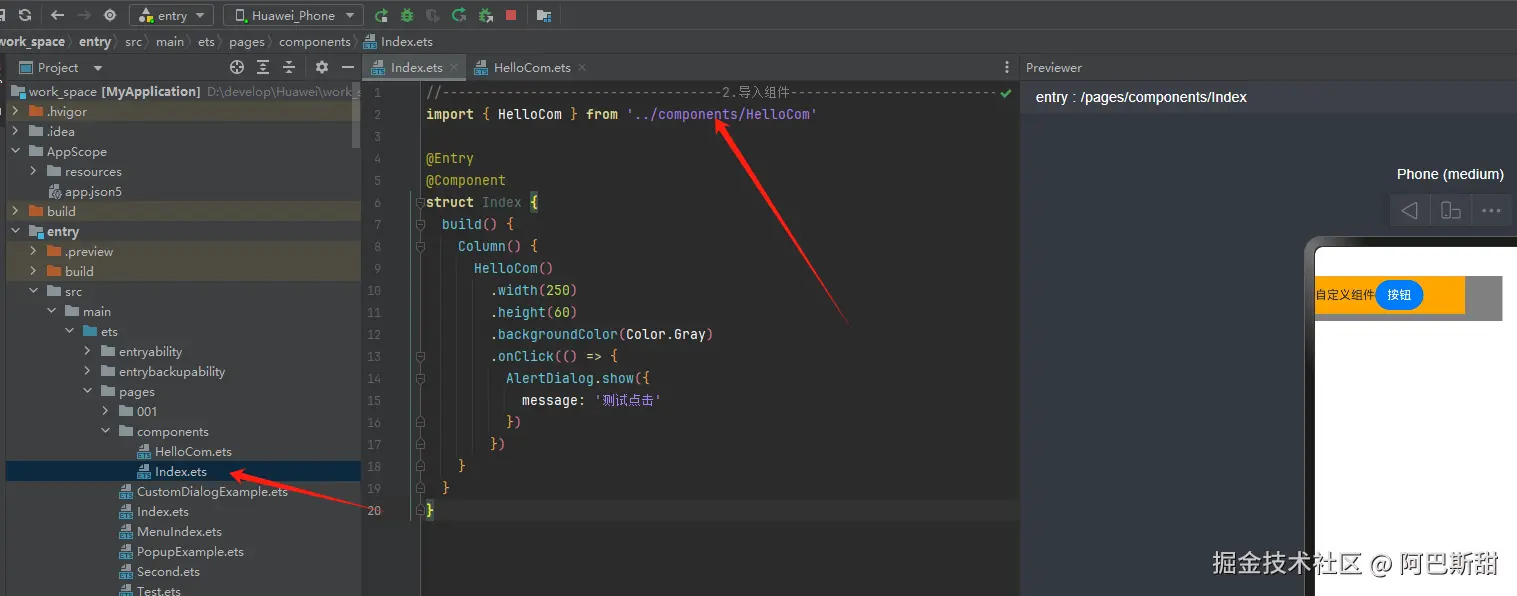Viewport: 1517px width, 596px height.
Task: Select app.json5 in the project tree
Action: (x=85, y=191)
